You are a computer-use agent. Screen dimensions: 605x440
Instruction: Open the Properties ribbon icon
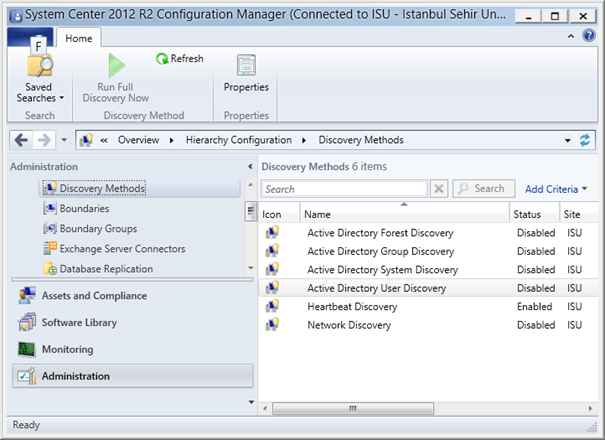(246, 66)
